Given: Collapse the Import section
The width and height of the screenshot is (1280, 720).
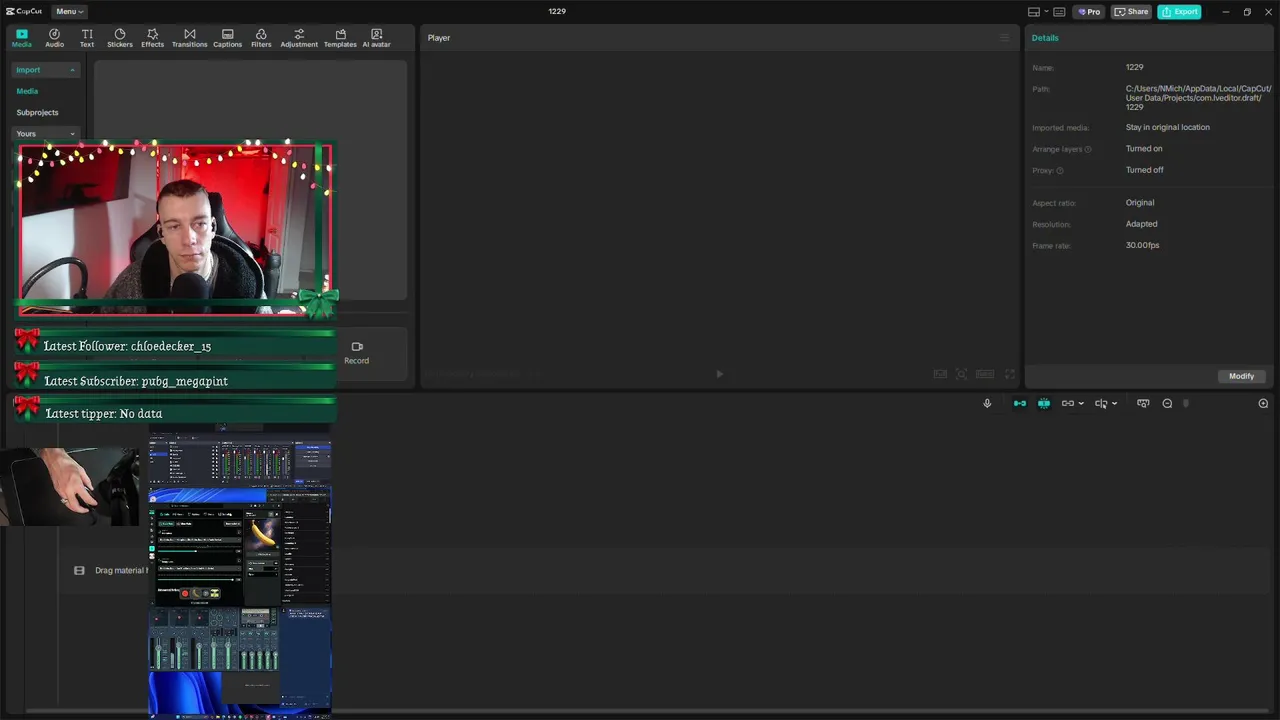Looking at the screenshot, I should click(x=45, y=70).
